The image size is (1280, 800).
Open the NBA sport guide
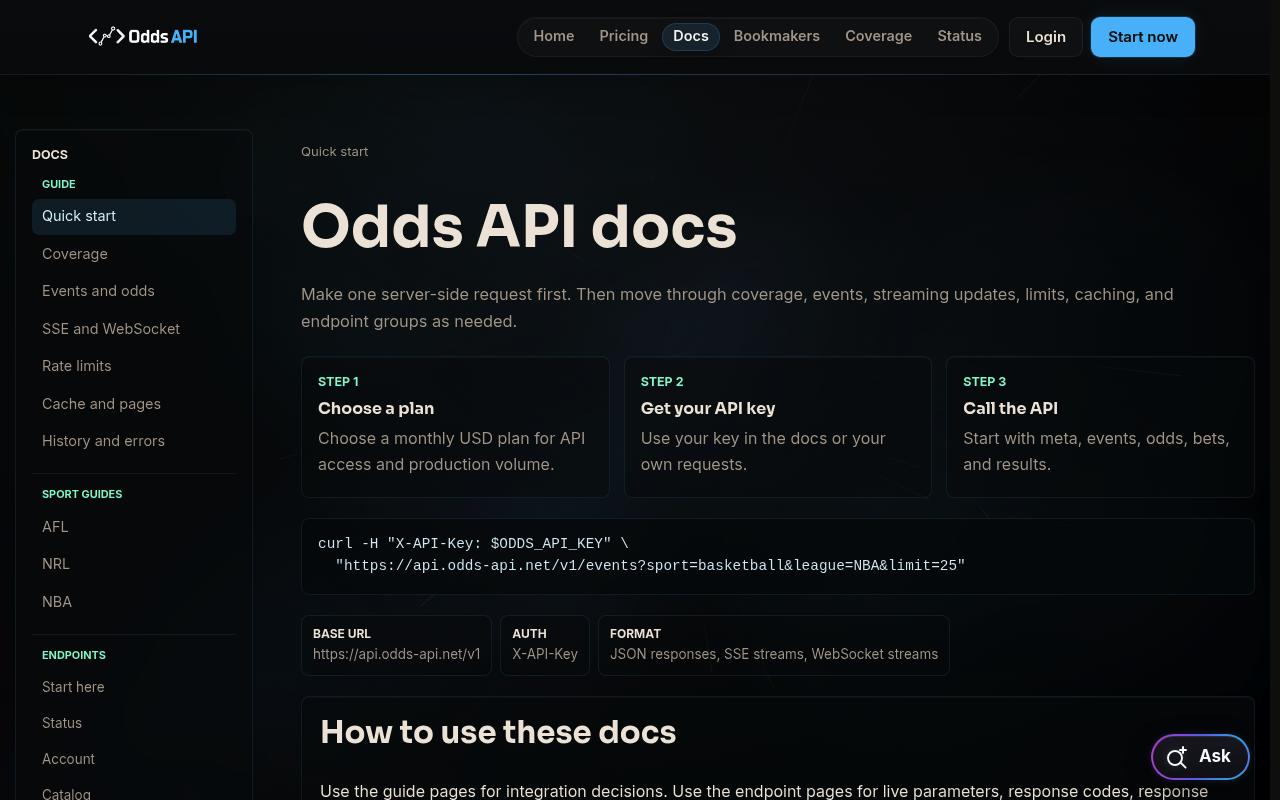(134, 602)
